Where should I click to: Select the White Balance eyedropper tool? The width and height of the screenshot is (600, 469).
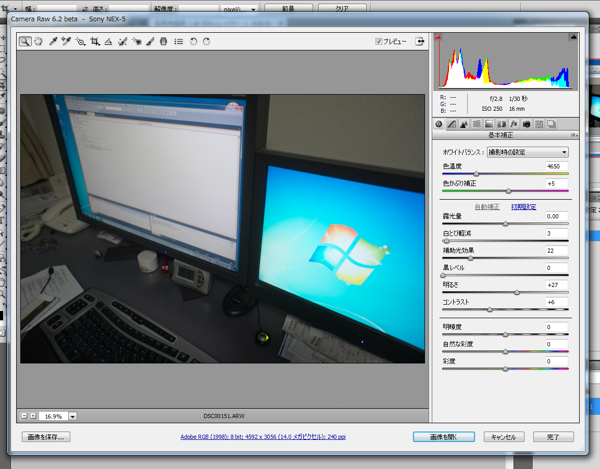(x=53, y=41)
